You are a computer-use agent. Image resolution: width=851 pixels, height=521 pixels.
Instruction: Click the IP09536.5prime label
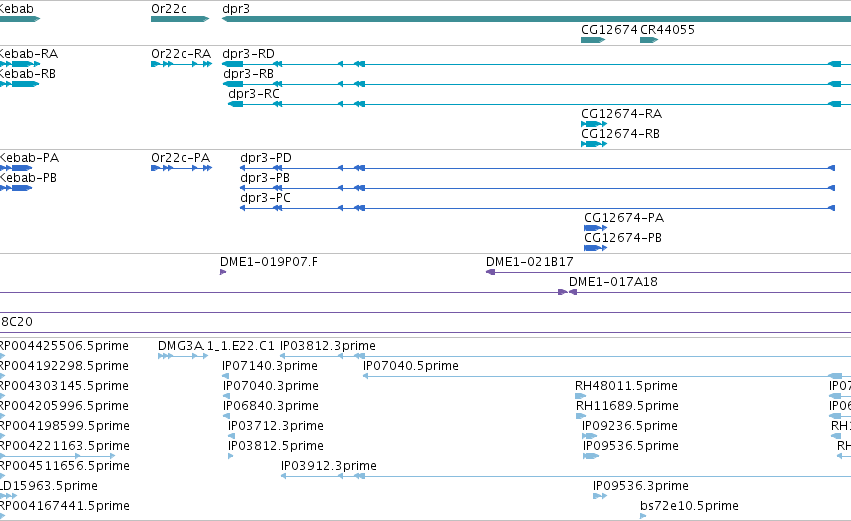click(x=631, y=447)
